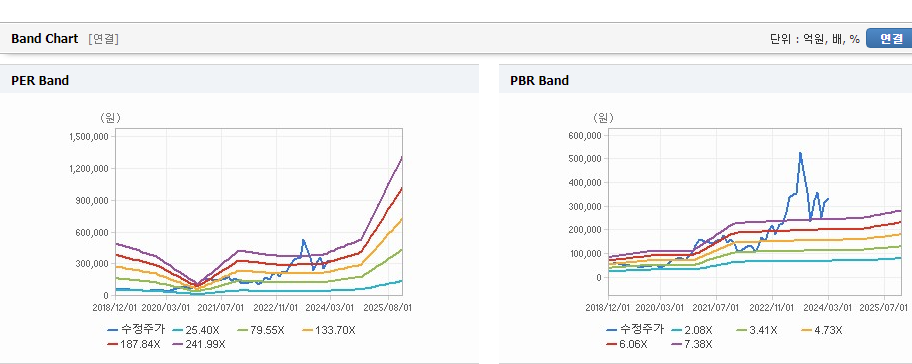This screenshot has height=364, width=912.
Task: Click the [연결] label beside Band Chart
Action: [x=104, y=39]
